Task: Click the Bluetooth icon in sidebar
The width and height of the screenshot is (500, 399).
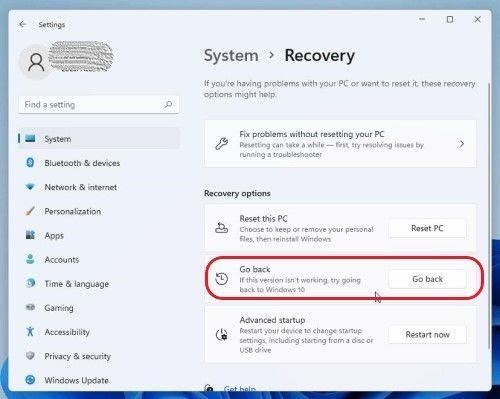Action: [x=30, y=163]
